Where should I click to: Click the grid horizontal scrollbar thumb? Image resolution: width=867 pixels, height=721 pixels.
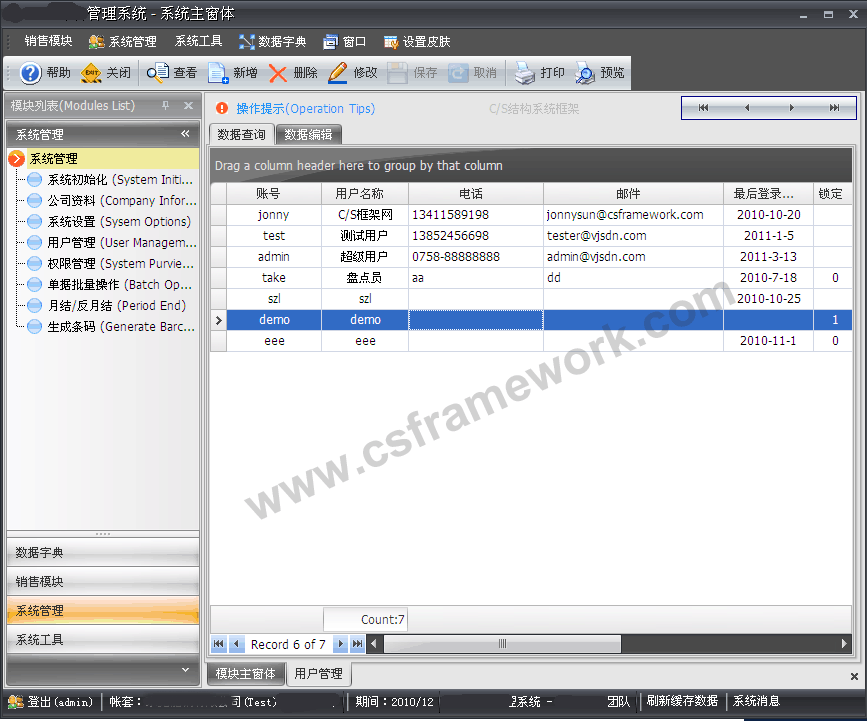pos(502,644)
